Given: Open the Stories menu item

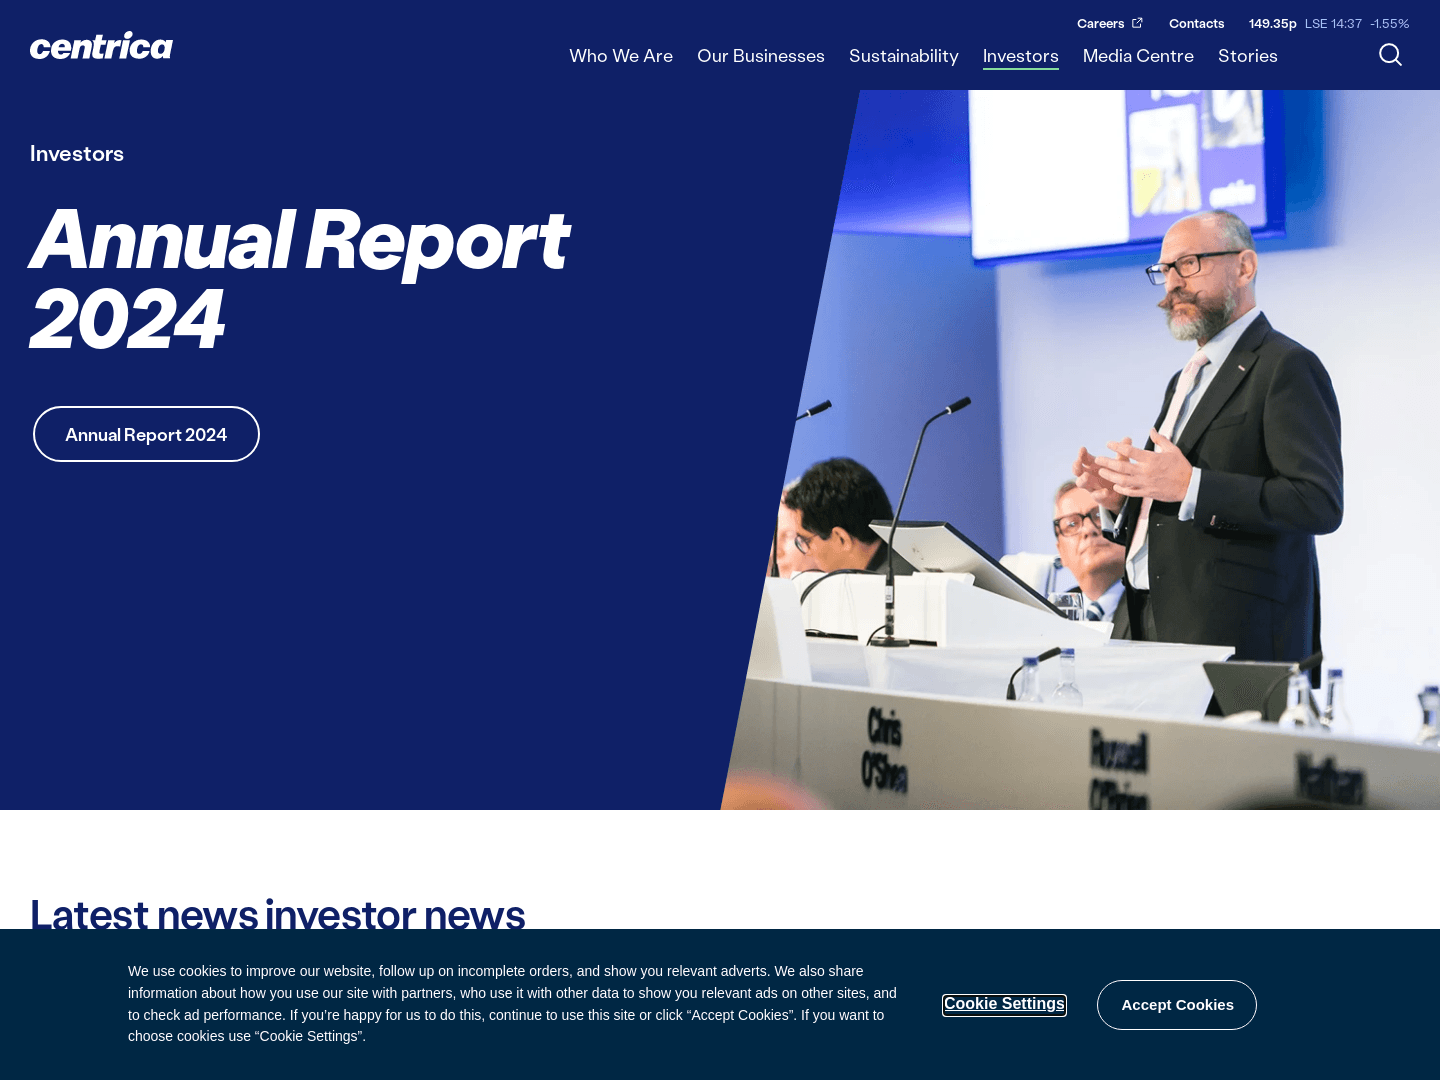Looking at the screenshot, I should 1248,56.
